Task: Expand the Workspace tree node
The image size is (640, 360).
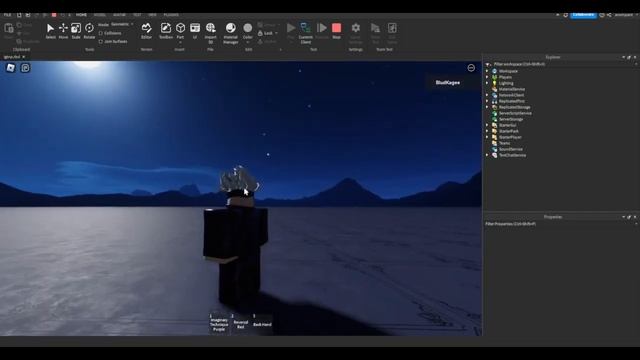Action: click(487, 71)
